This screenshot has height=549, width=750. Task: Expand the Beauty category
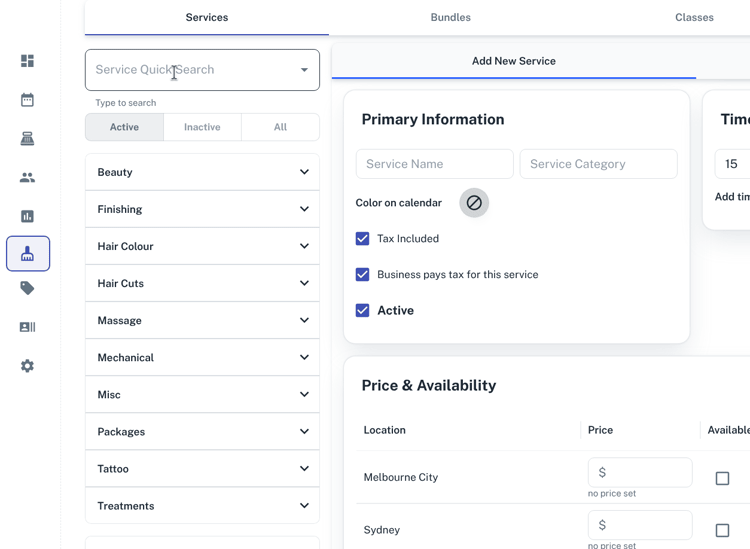pyautogui.click(x=202, y=172)
